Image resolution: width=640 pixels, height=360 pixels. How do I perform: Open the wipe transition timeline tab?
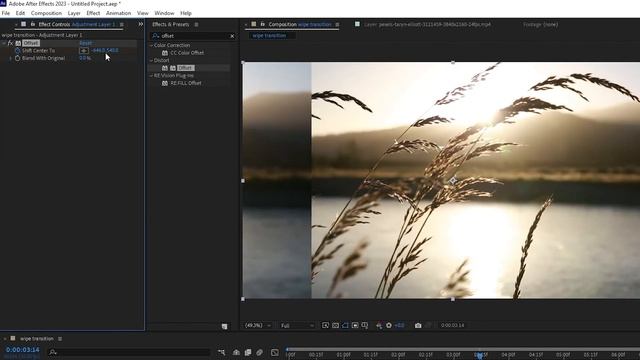click(37, 339)
